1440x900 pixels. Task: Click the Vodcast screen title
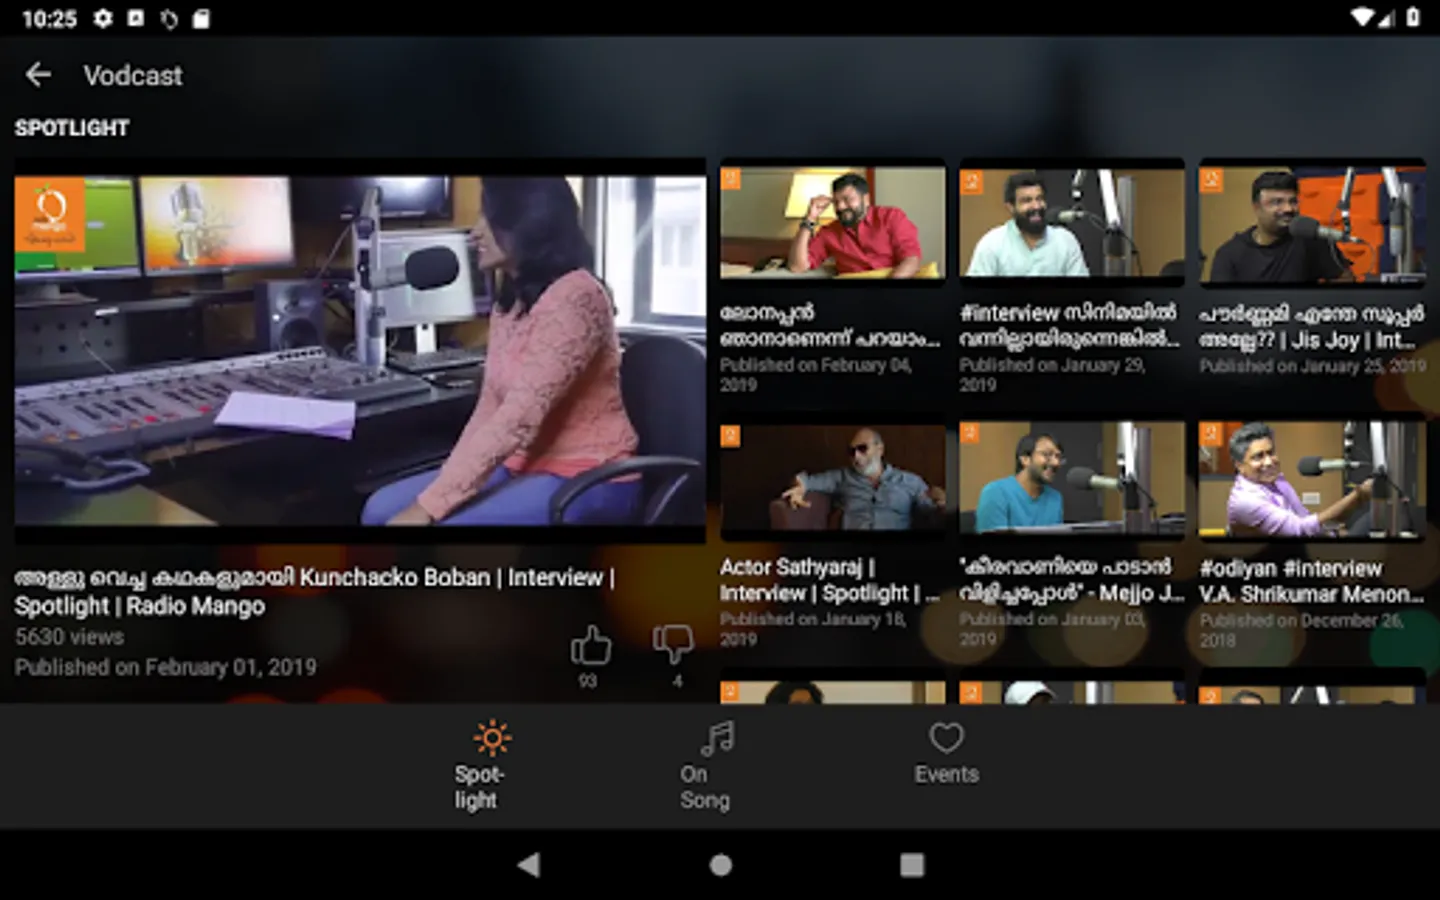(133, 75)
